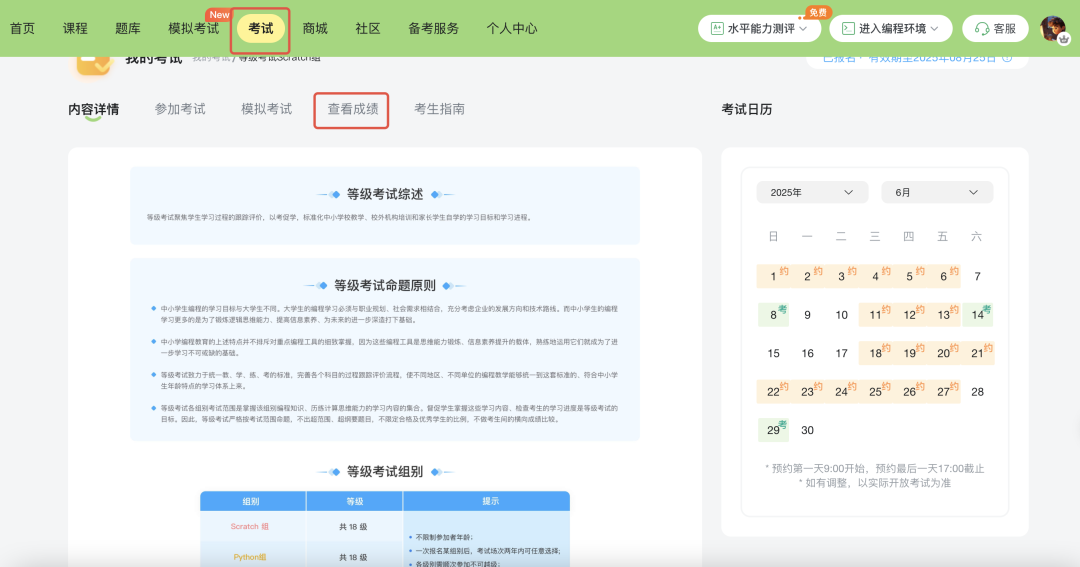The height and width of the screenshot is (567, 1080).
Task: Click the headset icon beside 客服
Action: click(982, 29)
